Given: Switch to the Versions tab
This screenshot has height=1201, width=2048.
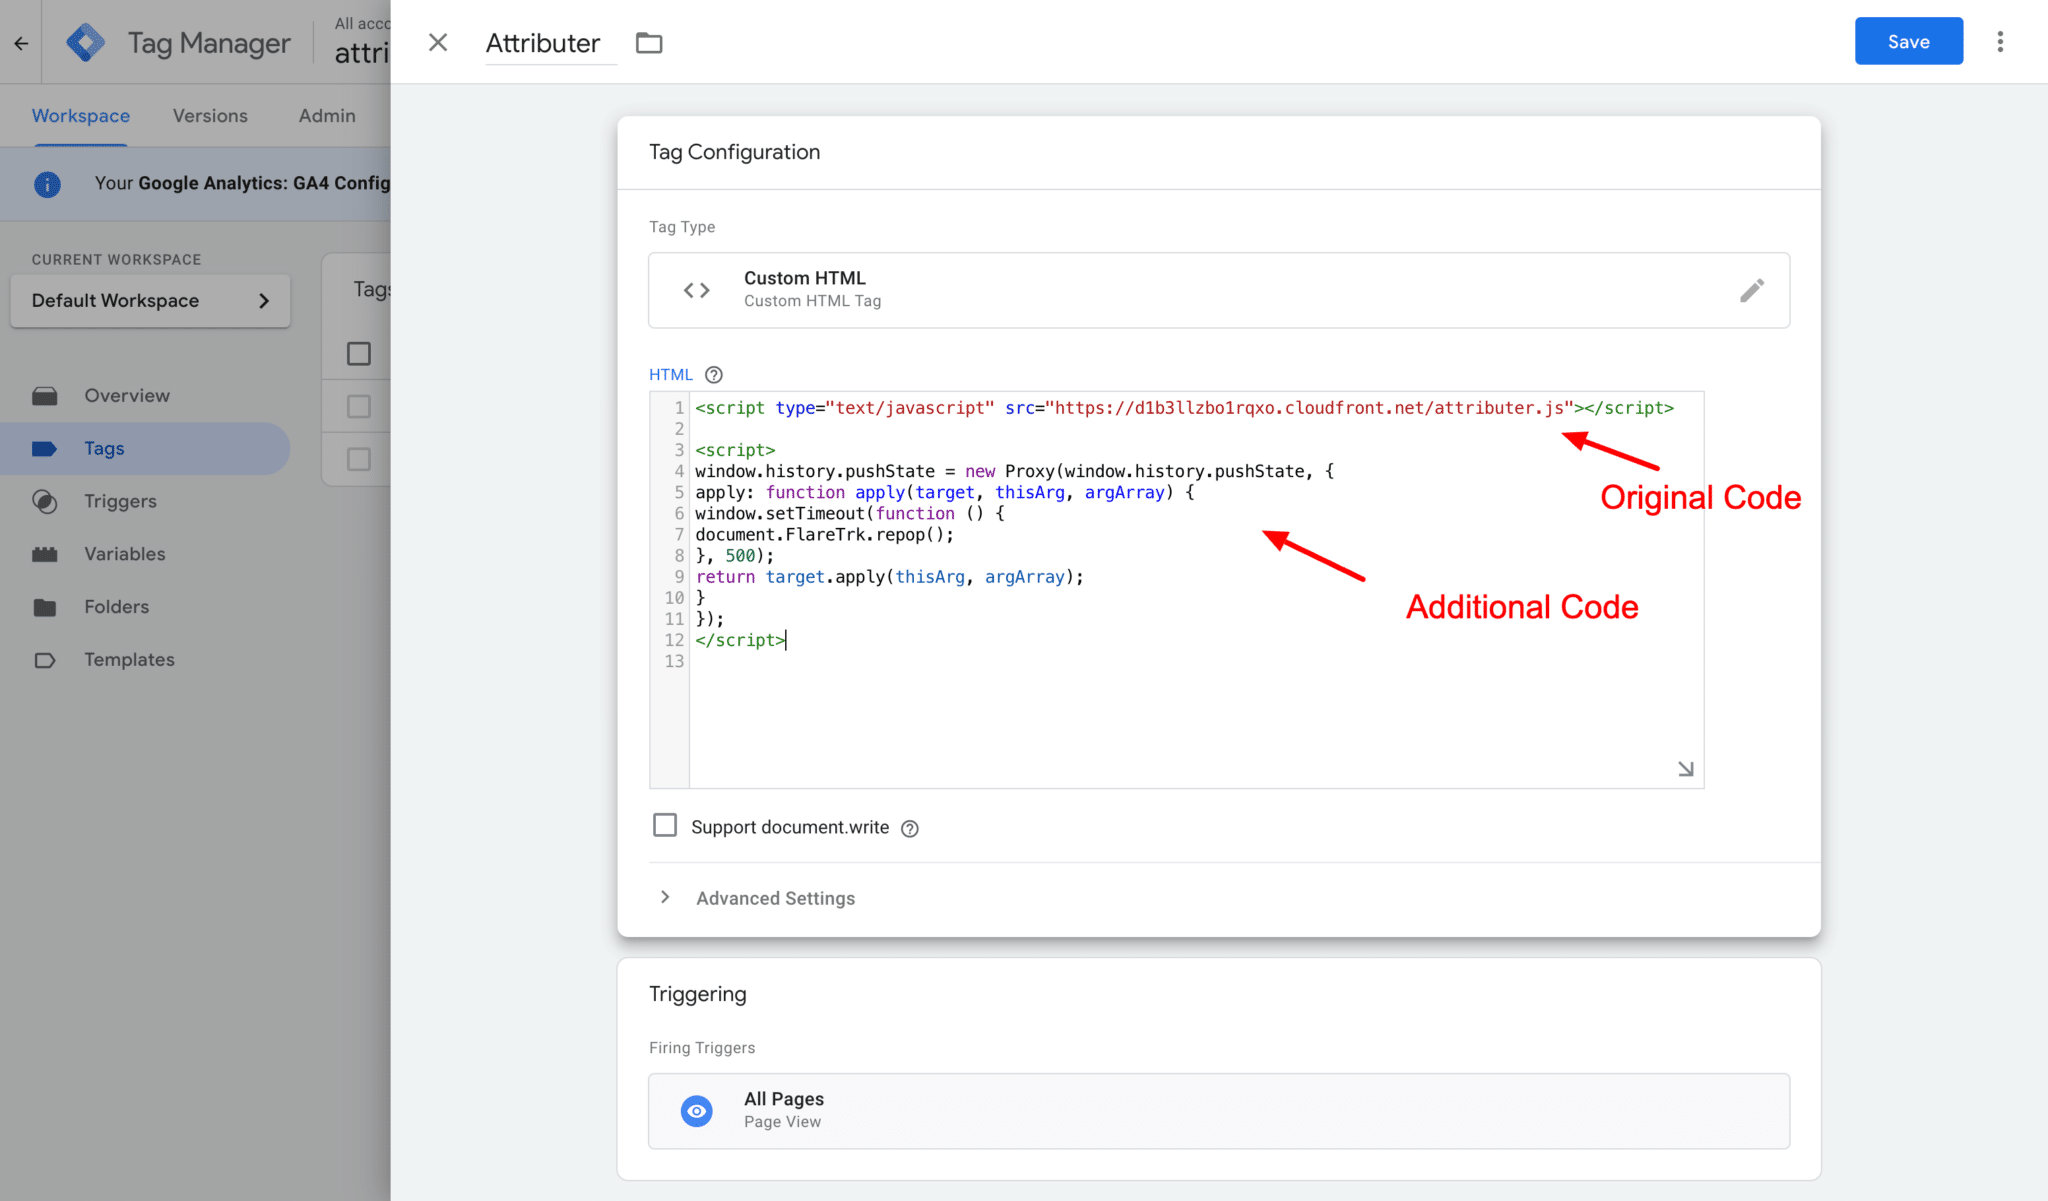Looking at the screenshot, I should [x=210, y=116].
